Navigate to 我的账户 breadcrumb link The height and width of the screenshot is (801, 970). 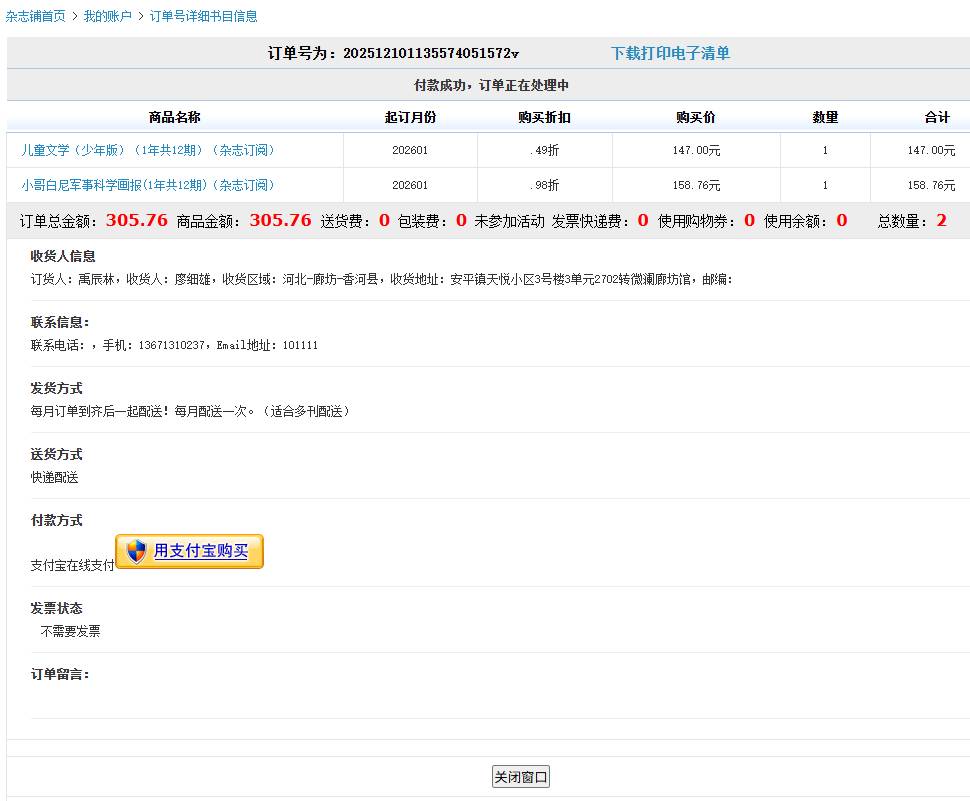point(107,16)
